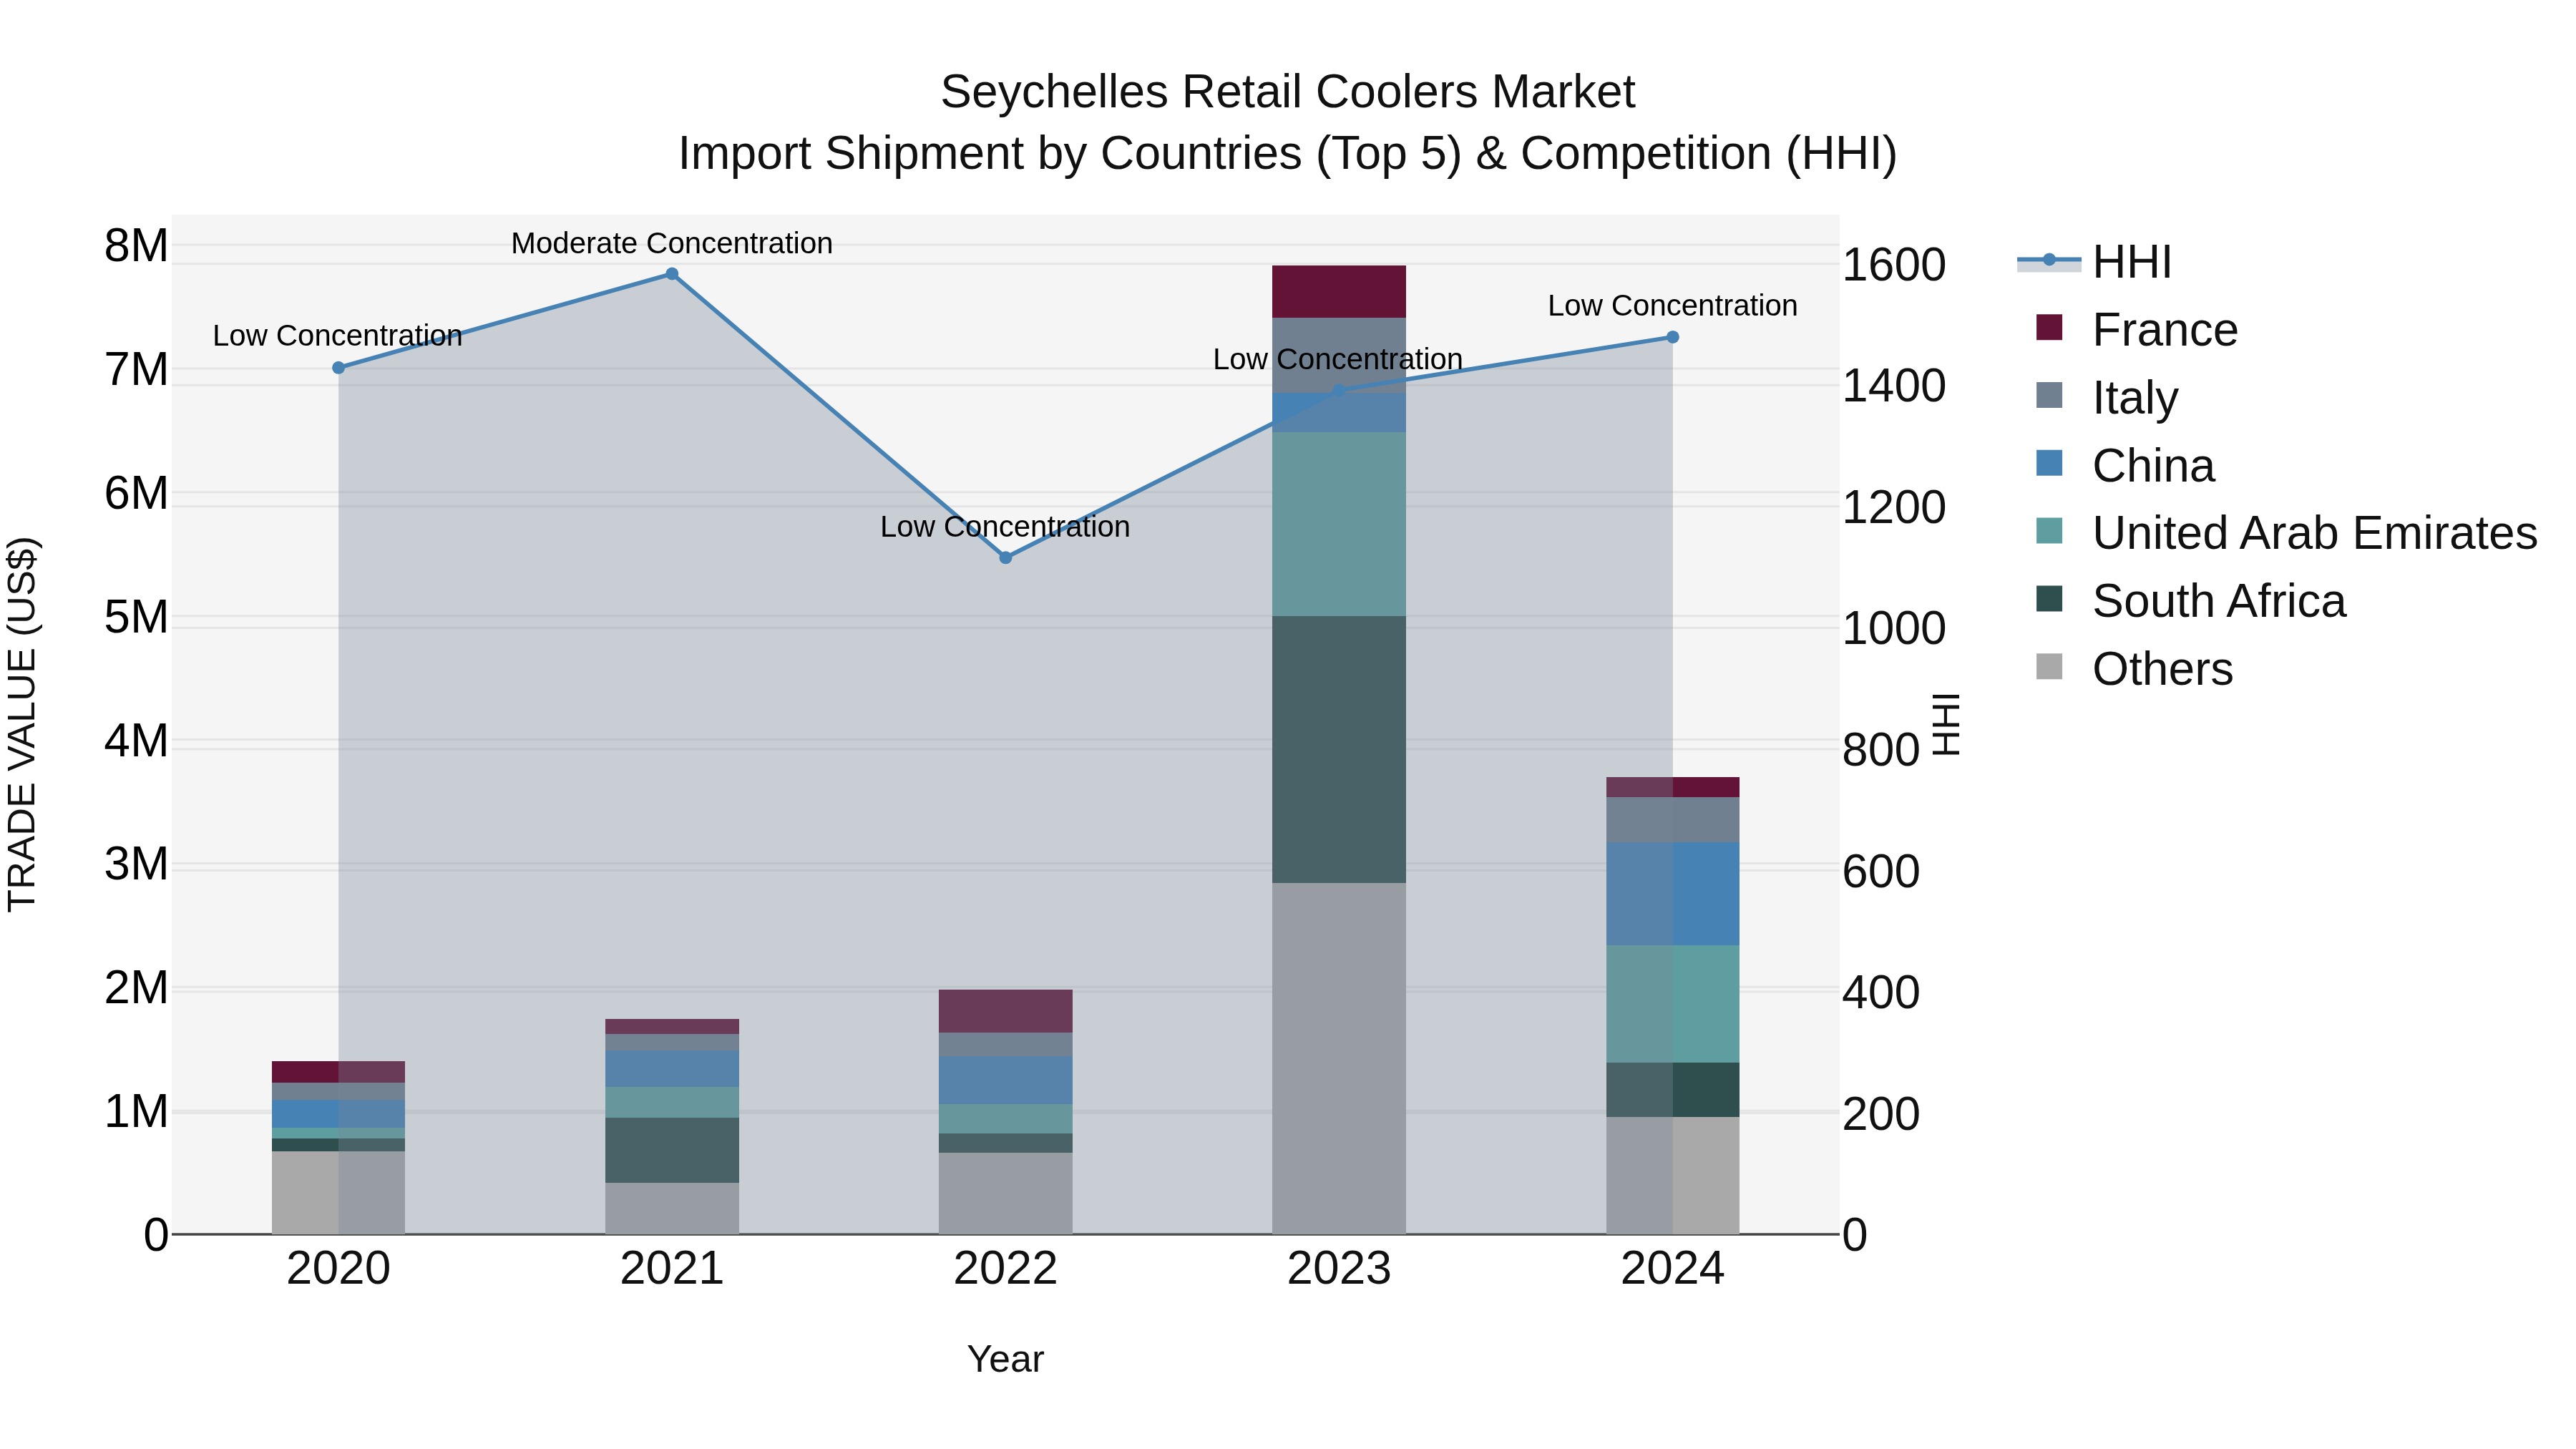Click the 2024 China bar segment
This screenshot has width=2576, height=1449.
pos(1673,894)
